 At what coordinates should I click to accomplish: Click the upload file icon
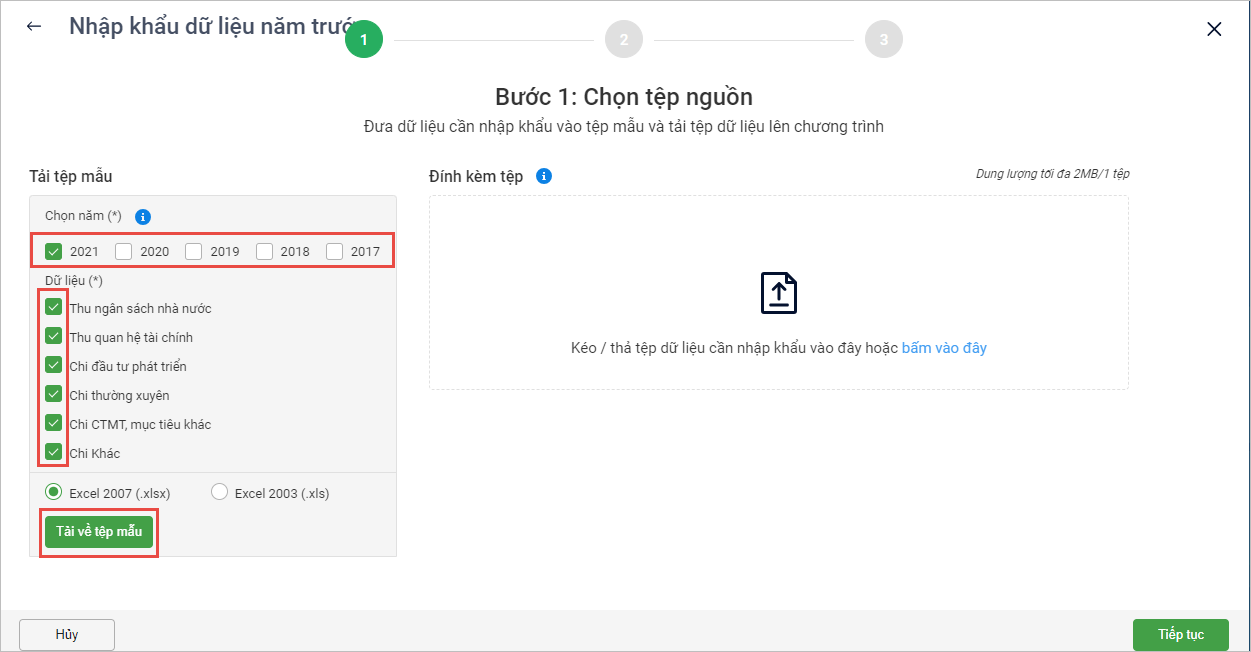[779, 293]
